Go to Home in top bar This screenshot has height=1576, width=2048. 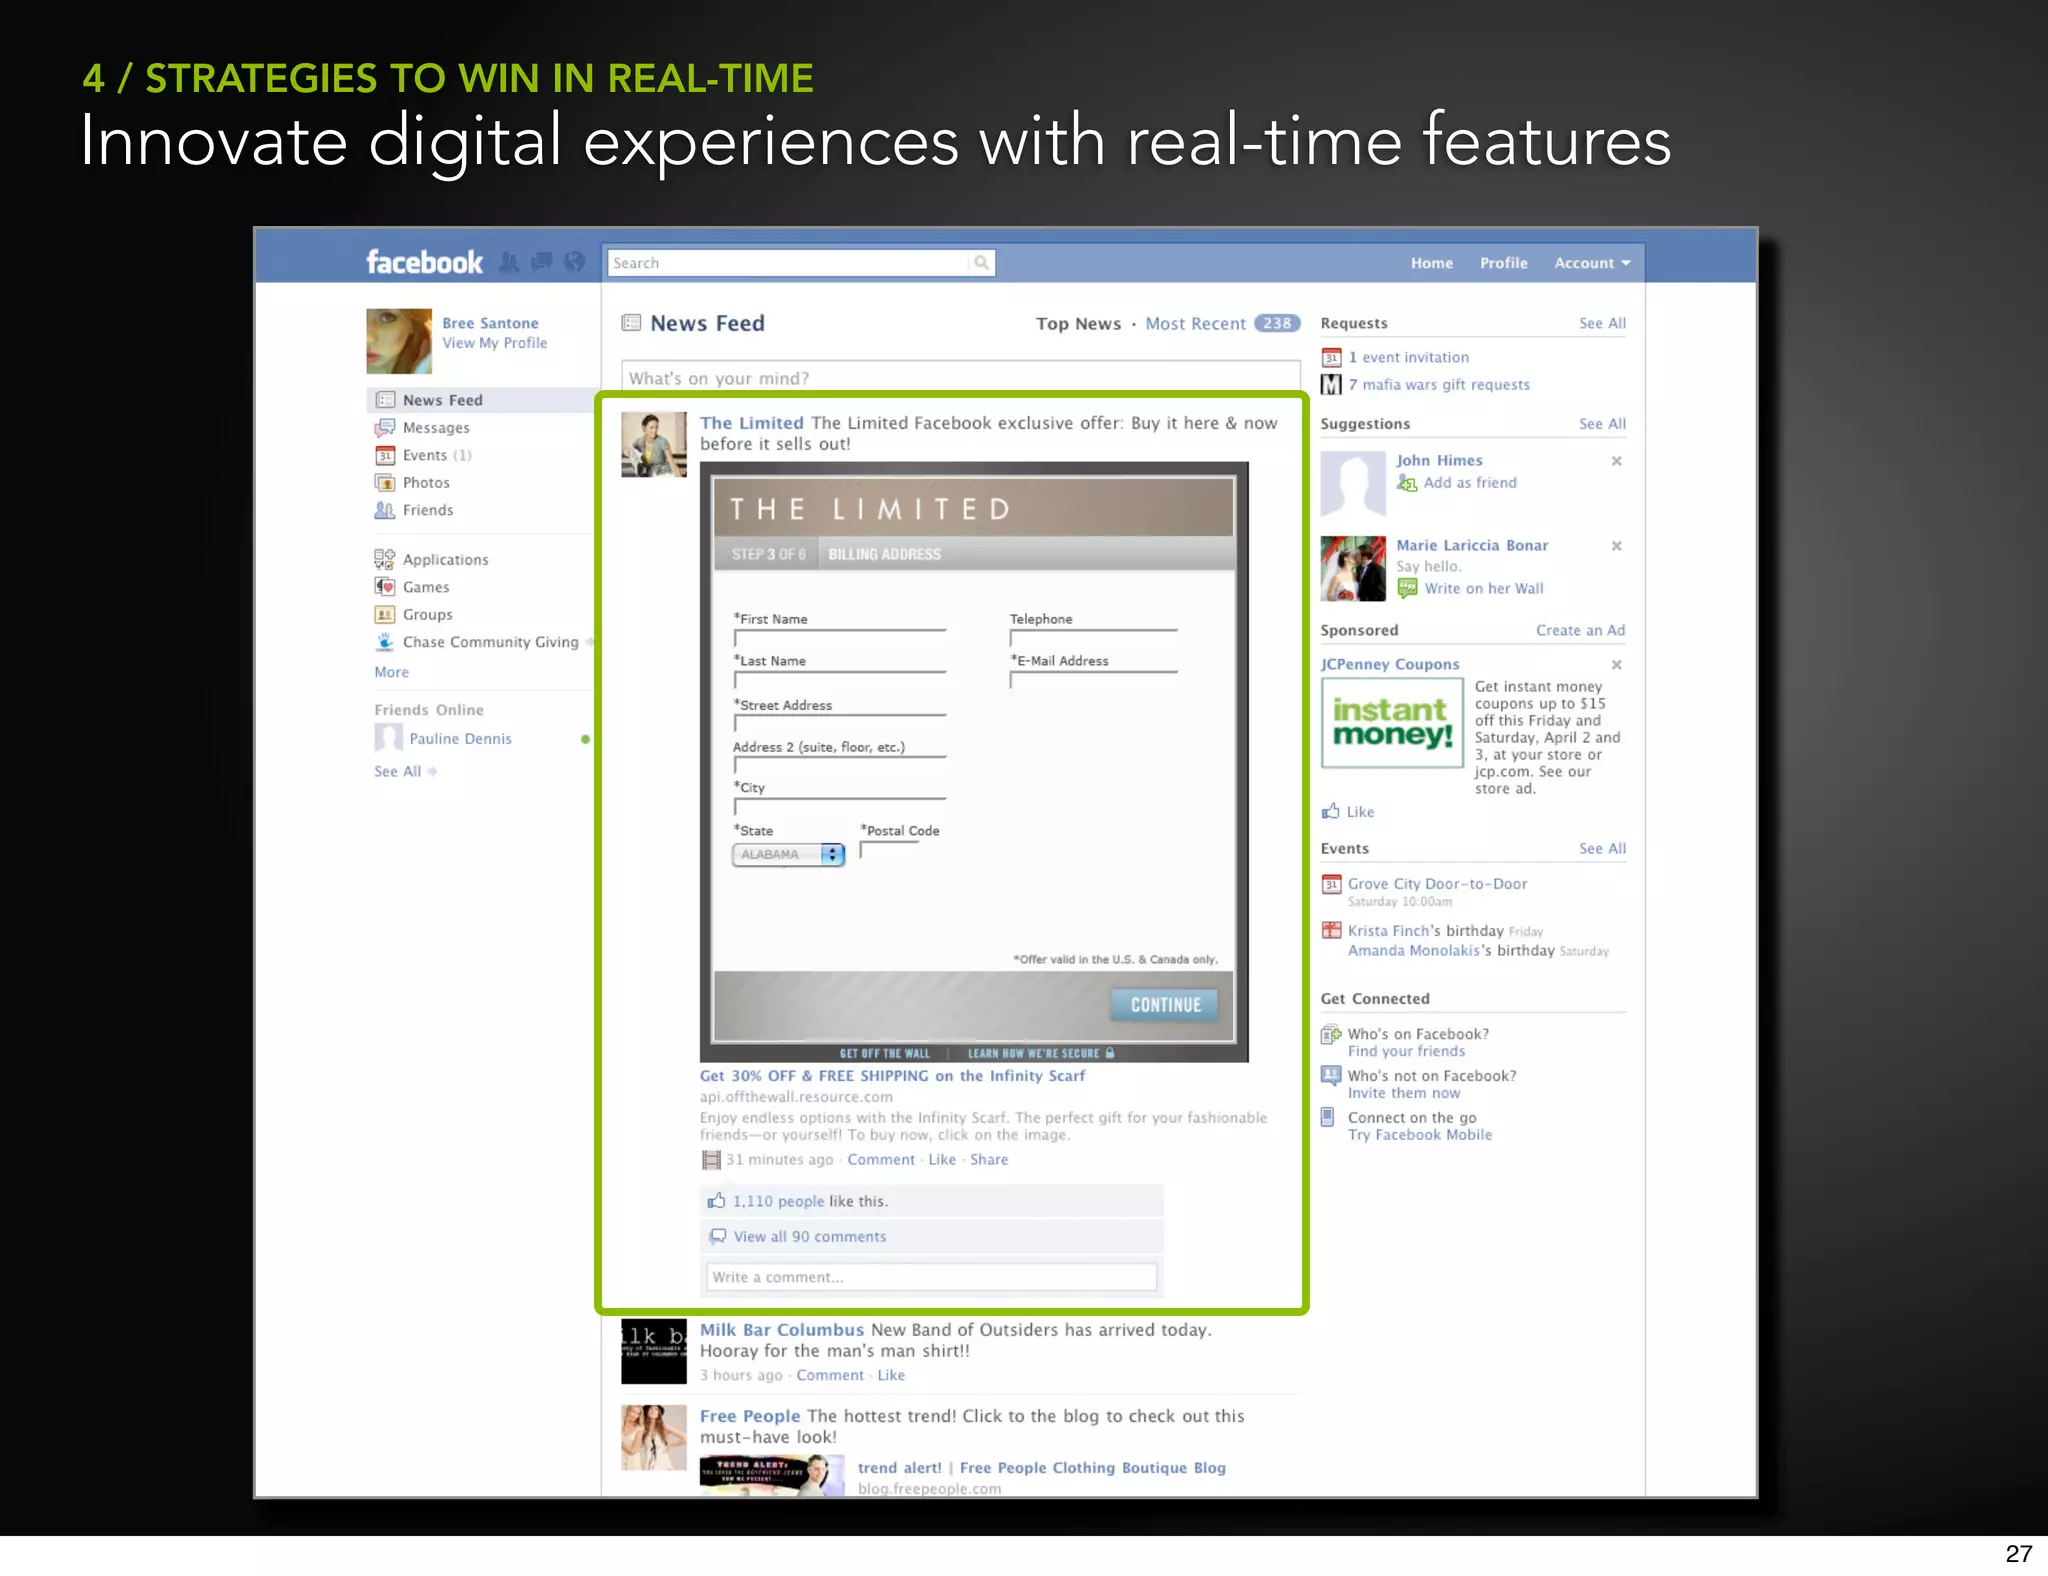[1432, 263]
